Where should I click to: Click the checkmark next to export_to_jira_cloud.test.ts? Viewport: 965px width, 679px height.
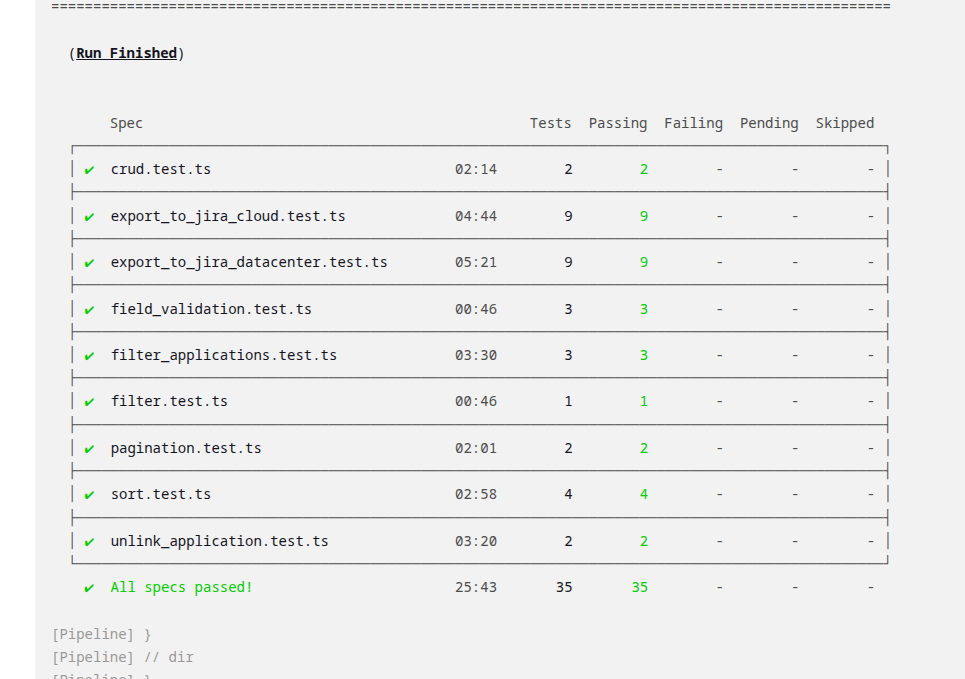tap(89, 217)
